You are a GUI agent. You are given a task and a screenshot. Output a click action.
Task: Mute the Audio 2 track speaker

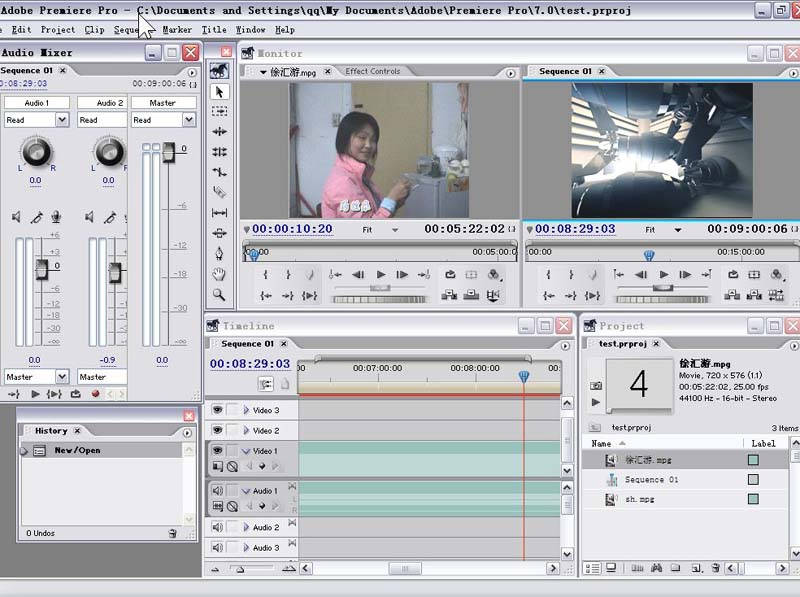[217, 527]
